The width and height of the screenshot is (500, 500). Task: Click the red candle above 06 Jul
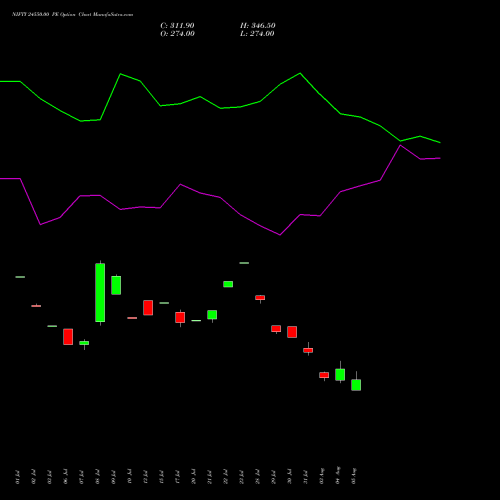pyautogui.click(x=68, y=337)
